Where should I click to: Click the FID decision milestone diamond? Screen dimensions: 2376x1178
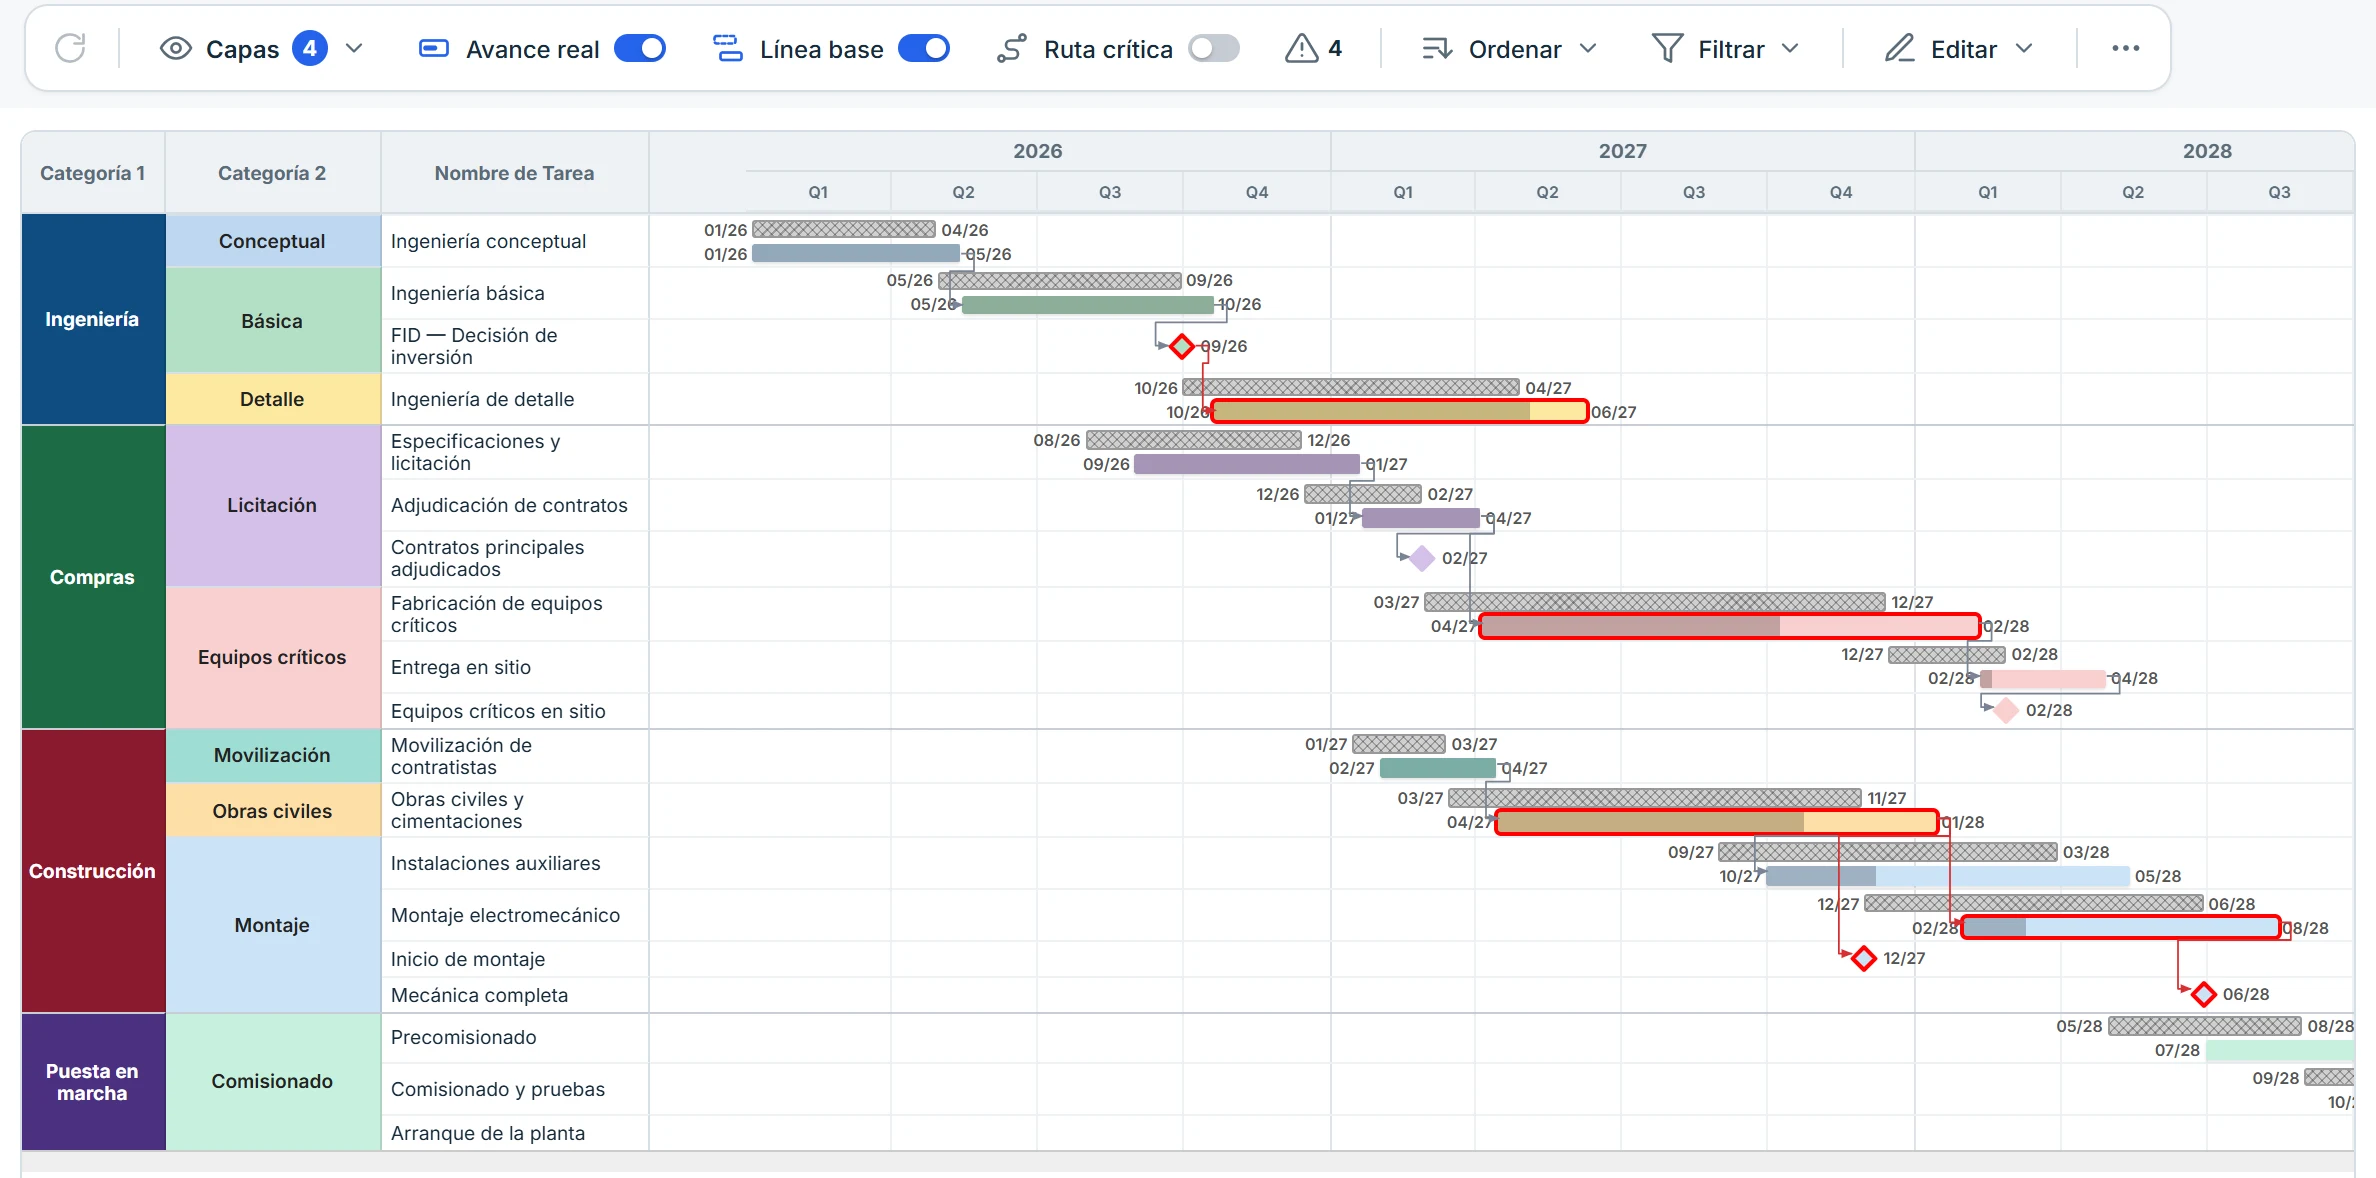tap(1182, 346)
